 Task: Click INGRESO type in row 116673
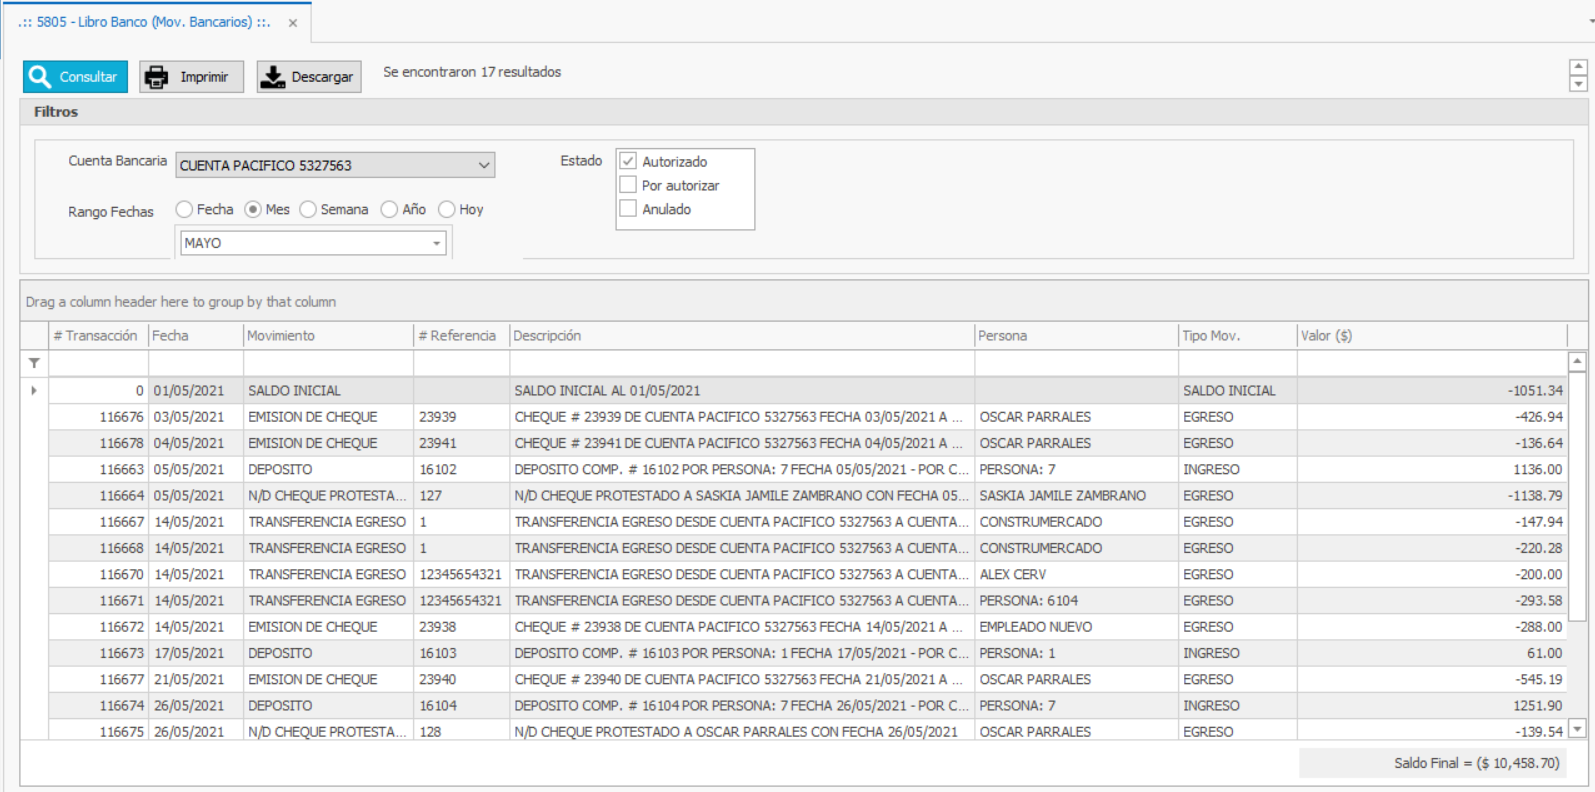pyautogui.click(x=1237, y=653)
